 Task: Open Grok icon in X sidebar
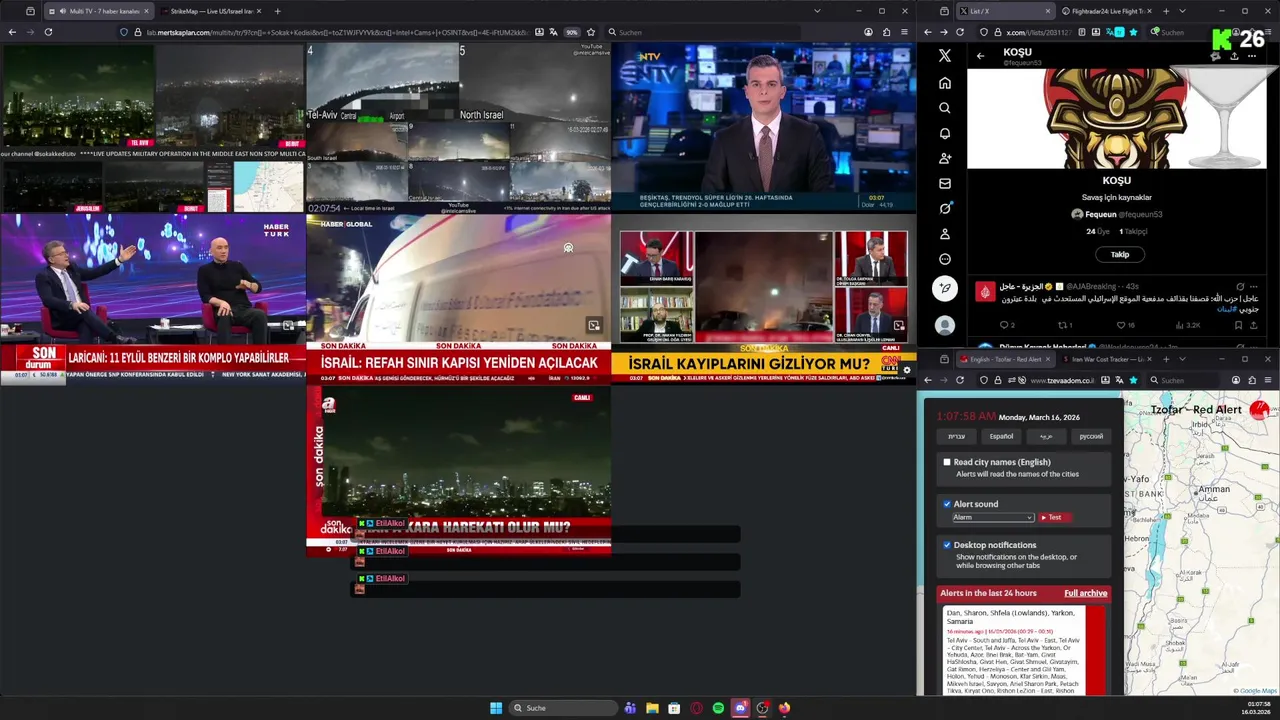944,208
